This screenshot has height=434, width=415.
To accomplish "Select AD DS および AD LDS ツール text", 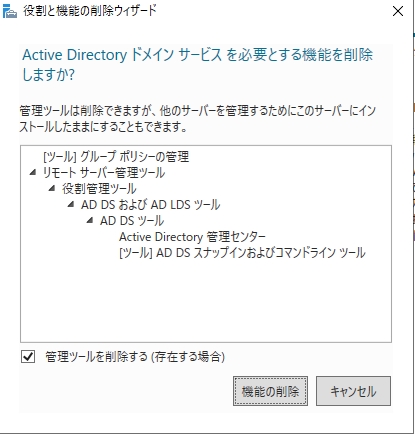I will 150,205.
